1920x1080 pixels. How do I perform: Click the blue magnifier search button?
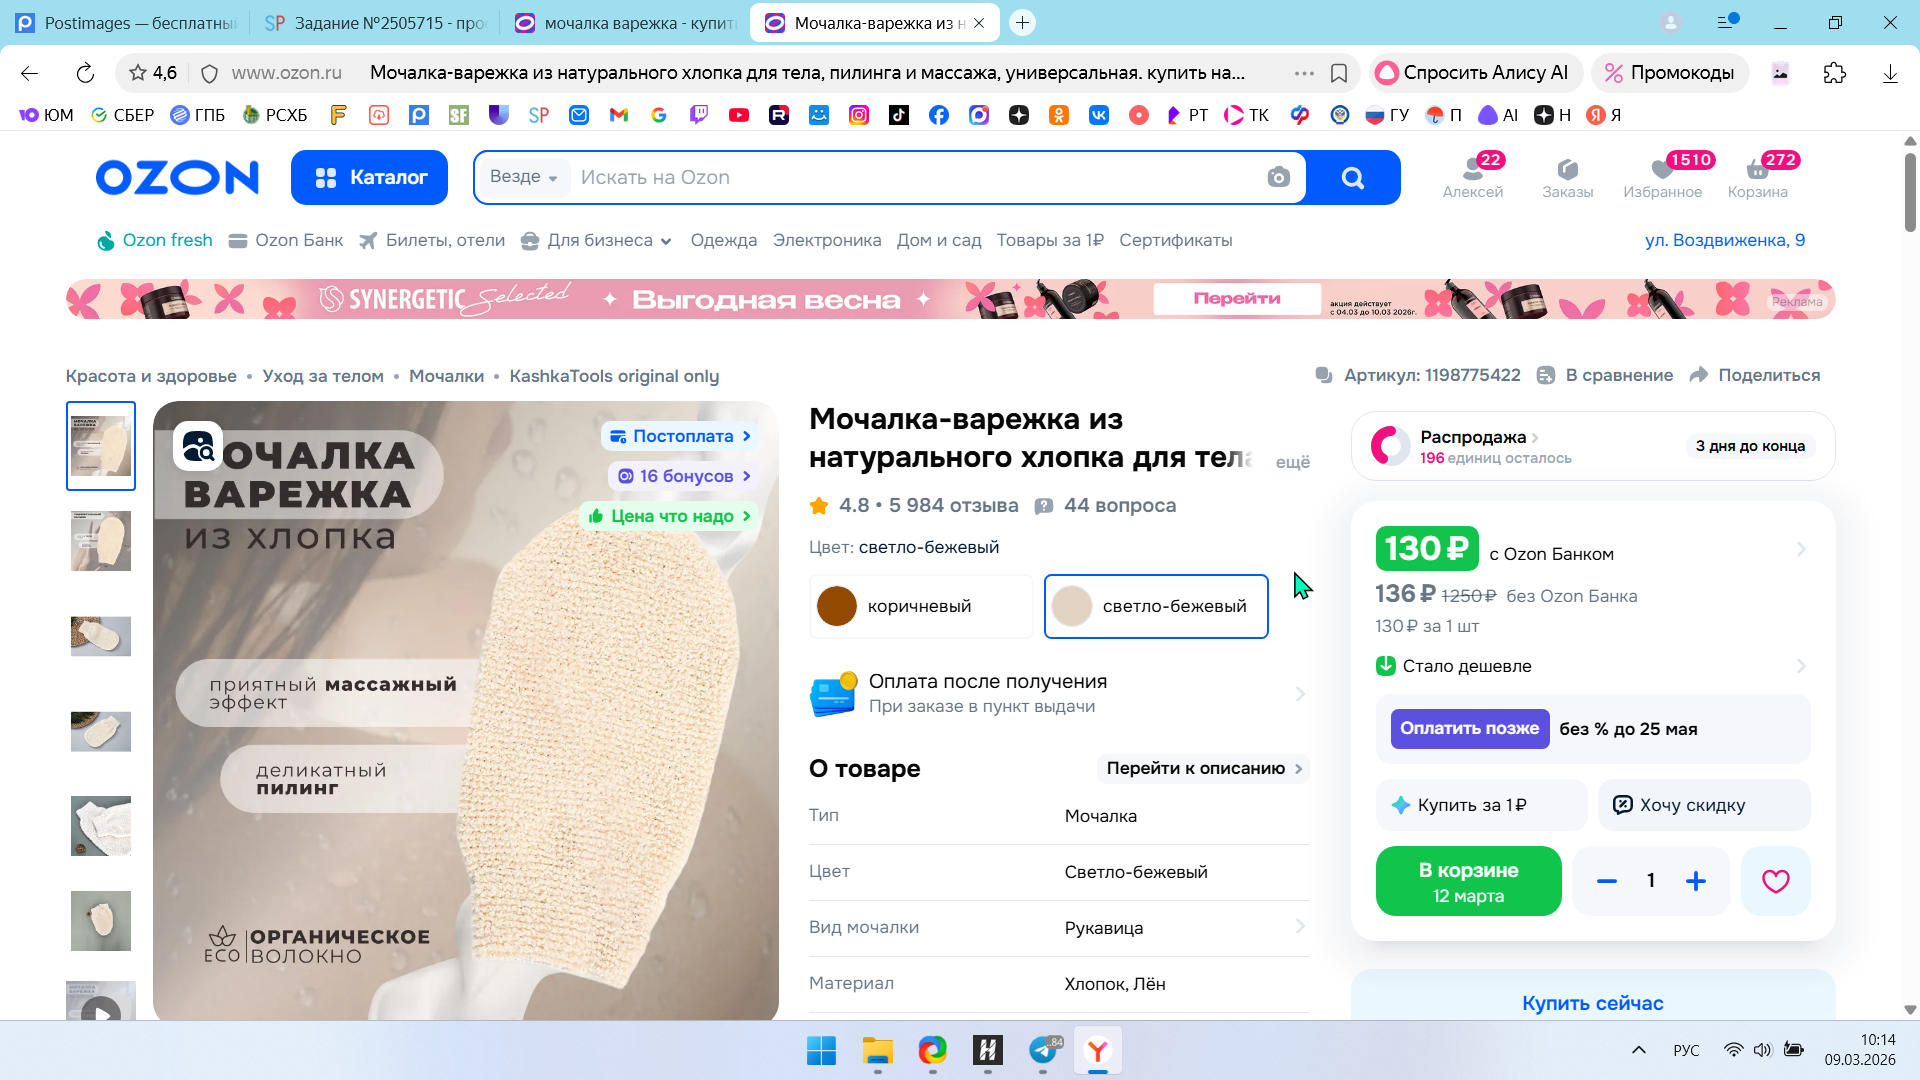coord(1352,177)
